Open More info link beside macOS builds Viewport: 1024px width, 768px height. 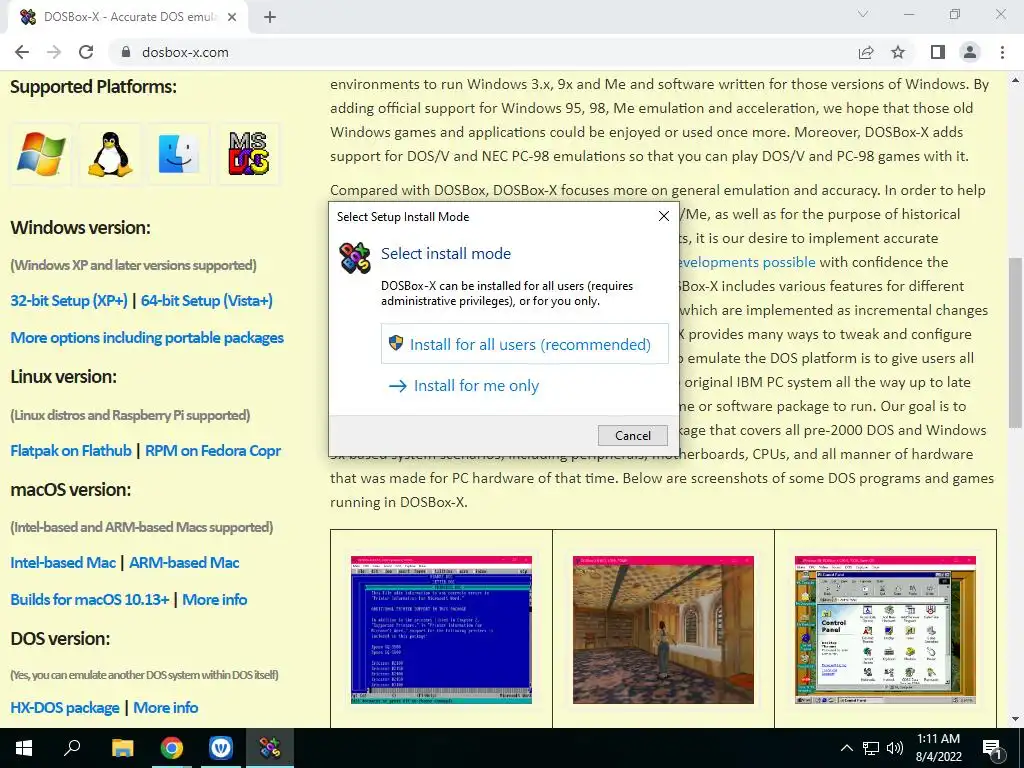pos(215,600)
